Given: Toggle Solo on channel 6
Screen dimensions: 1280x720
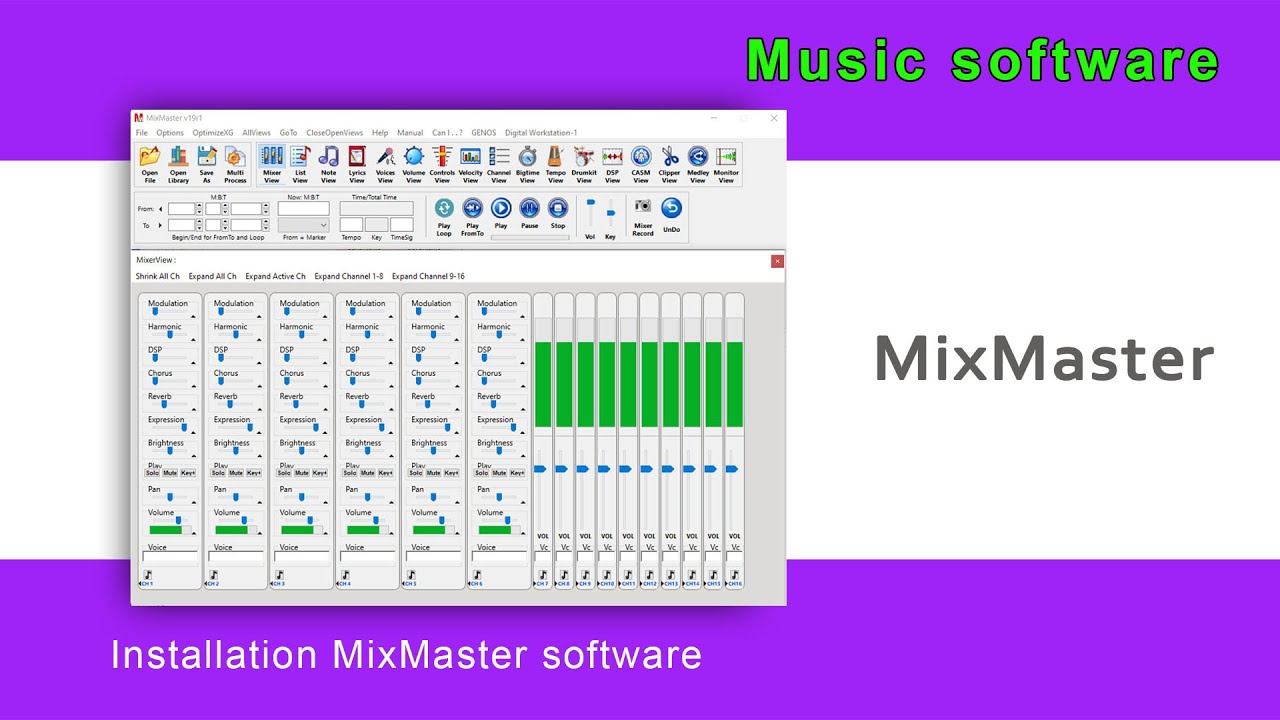Looking at the screenshot, I should click(x=482, y=473).
